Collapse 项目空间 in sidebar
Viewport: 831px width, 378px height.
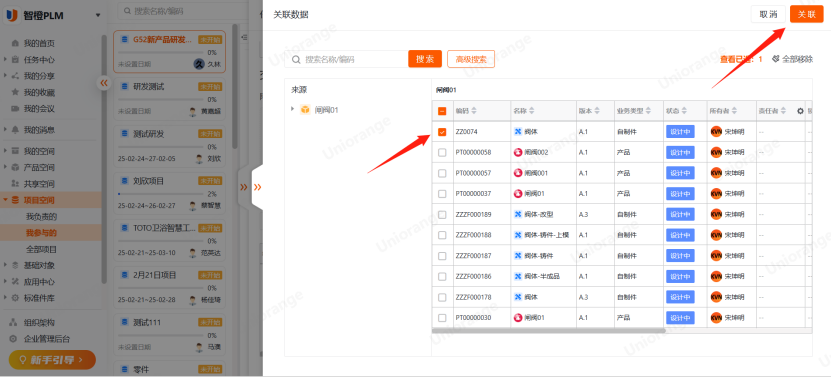tap(5, 200)
